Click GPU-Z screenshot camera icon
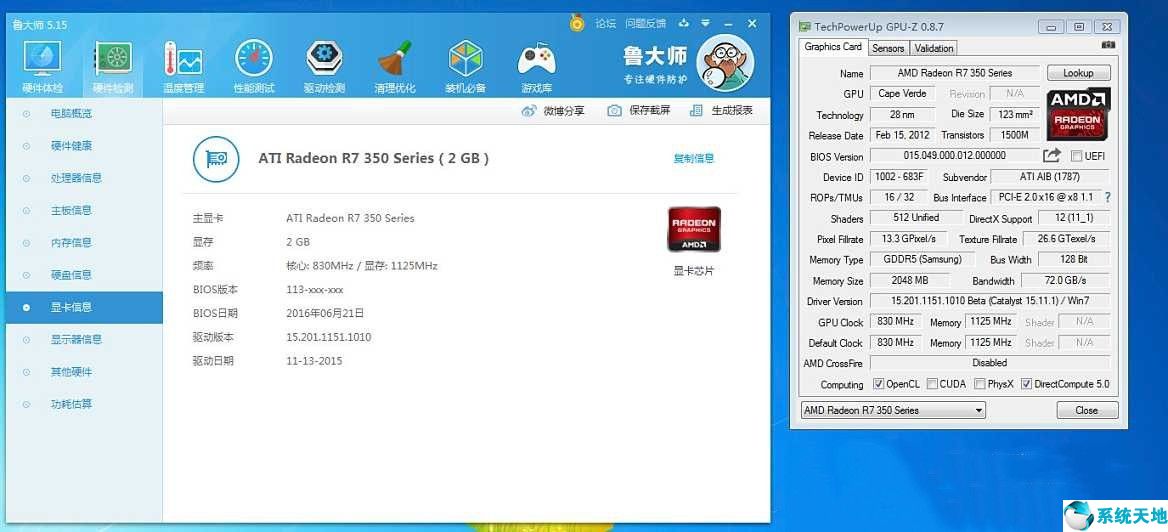The width and height of the screenshot is (1168, 532). click(x=1108, y=45)
